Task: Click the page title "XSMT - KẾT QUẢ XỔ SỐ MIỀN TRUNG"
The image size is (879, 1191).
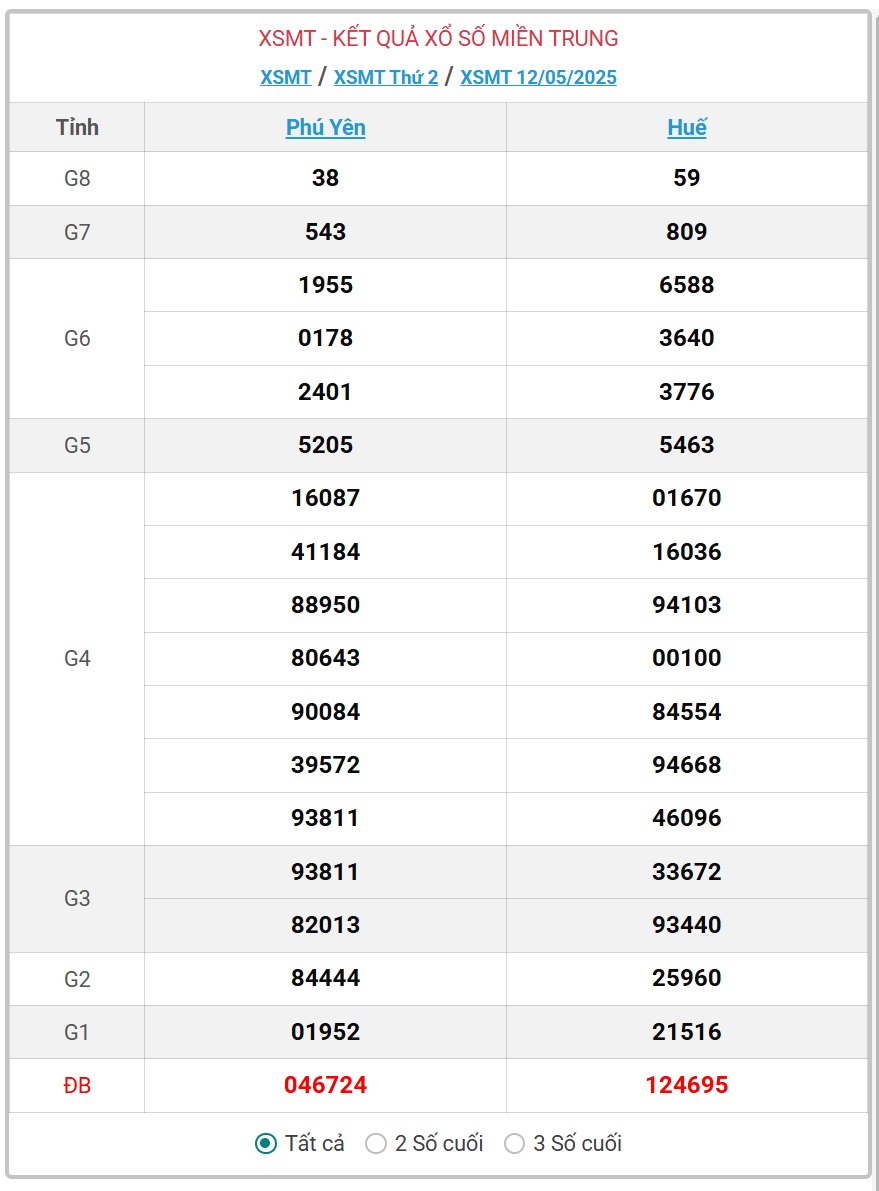Action: pos(438,38)
